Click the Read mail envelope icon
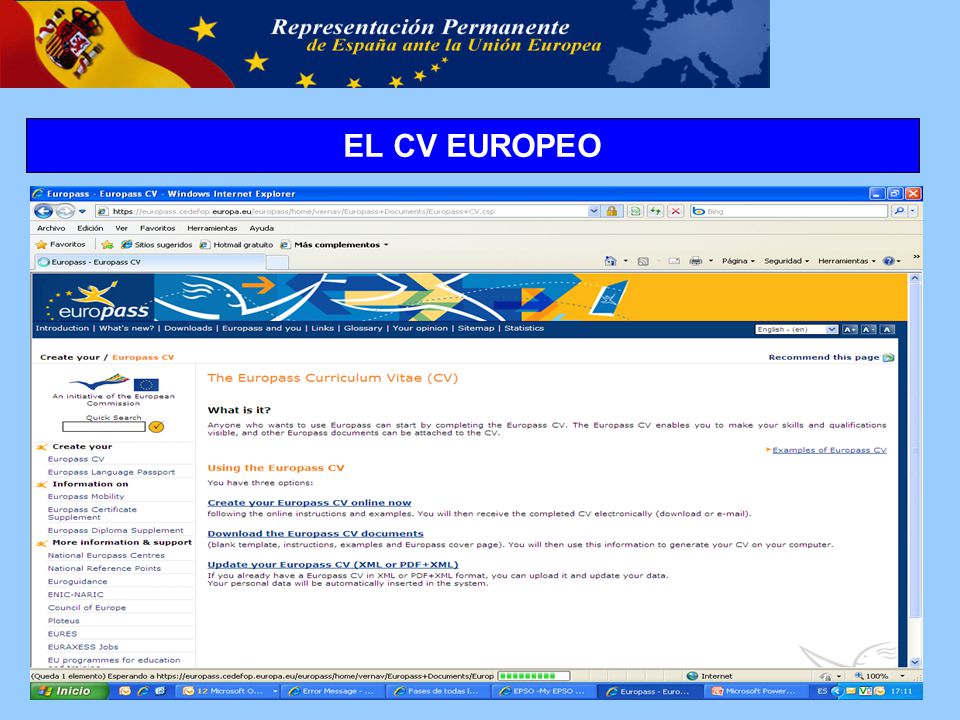 click(x=674, y=261)
